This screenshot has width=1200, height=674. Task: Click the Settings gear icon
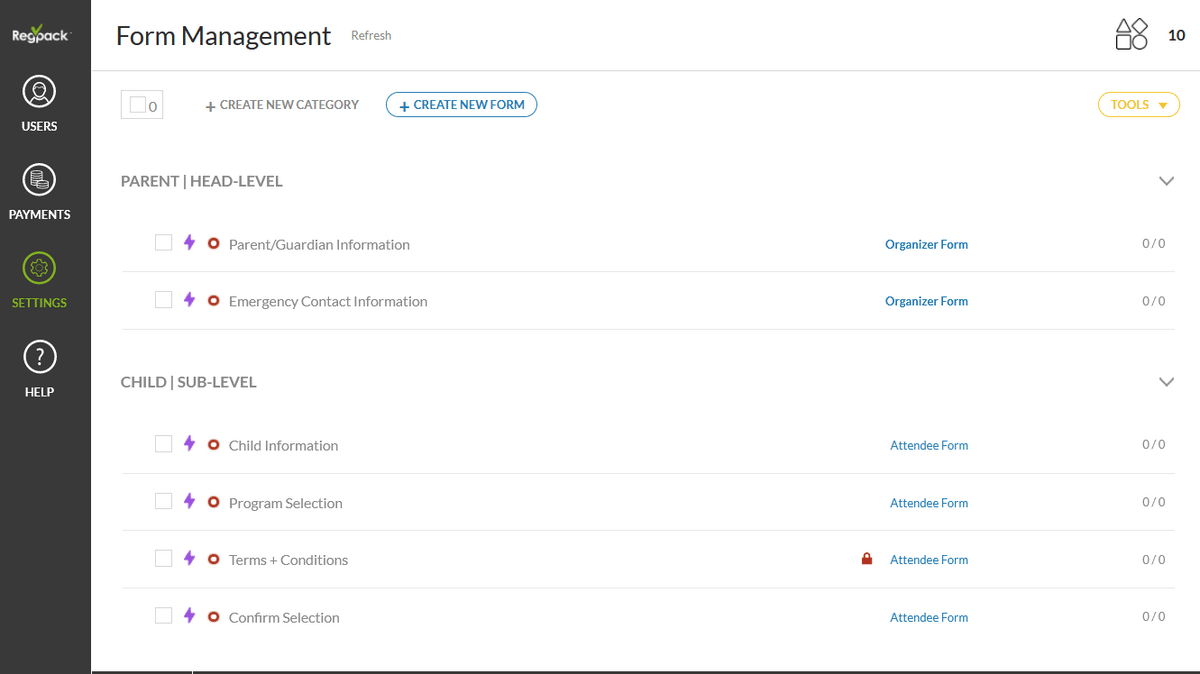[39, 268]
